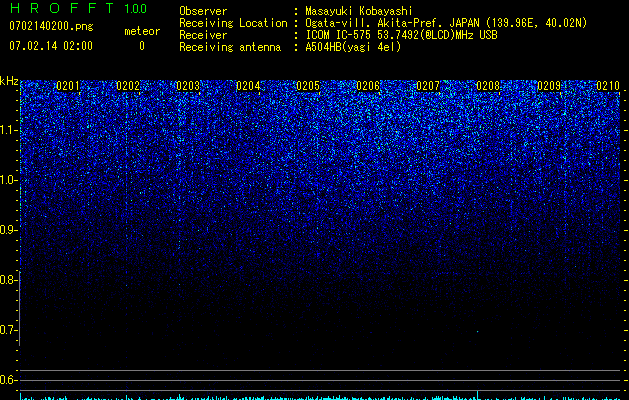The image size is (629, 400).
Task: Click the 1.1 kHz axis label
Action: pyautogui.click(x=9, y=130)
